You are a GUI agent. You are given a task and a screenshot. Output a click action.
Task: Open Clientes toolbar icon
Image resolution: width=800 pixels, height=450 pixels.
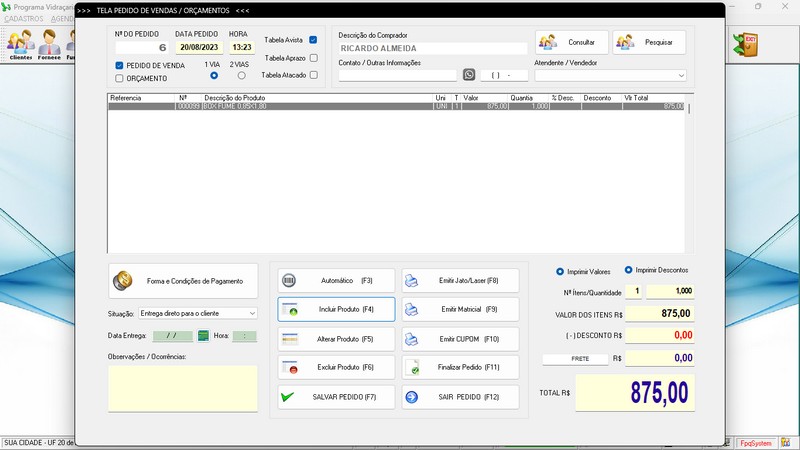pyautogui.click(x=21, y=45)
